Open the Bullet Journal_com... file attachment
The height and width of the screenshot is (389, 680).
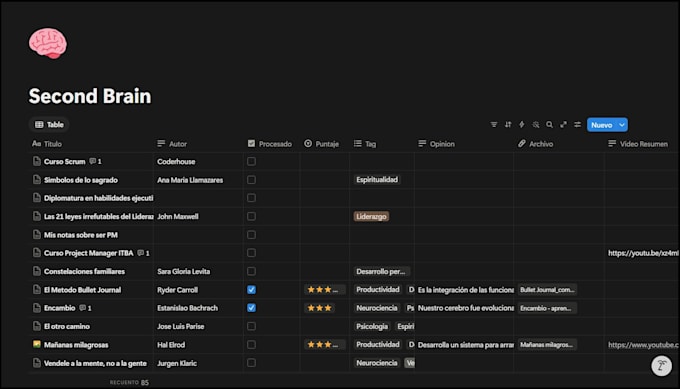pyautogui.click(x=547, y=290)
